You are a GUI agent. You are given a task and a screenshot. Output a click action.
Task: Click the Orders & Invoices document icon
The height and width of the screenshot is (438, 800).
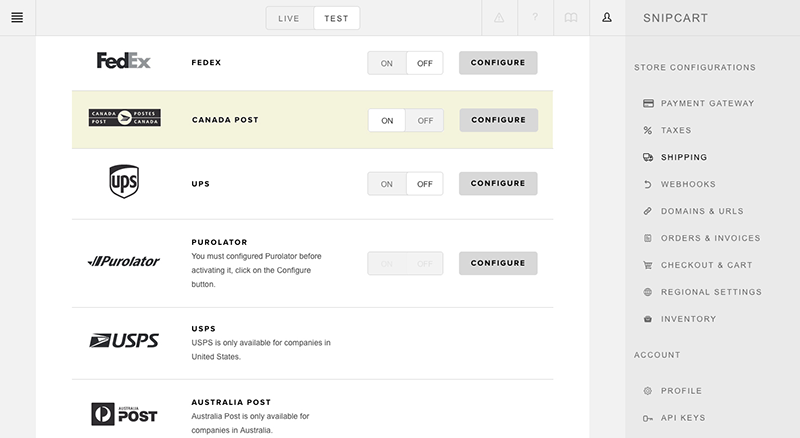647,238
